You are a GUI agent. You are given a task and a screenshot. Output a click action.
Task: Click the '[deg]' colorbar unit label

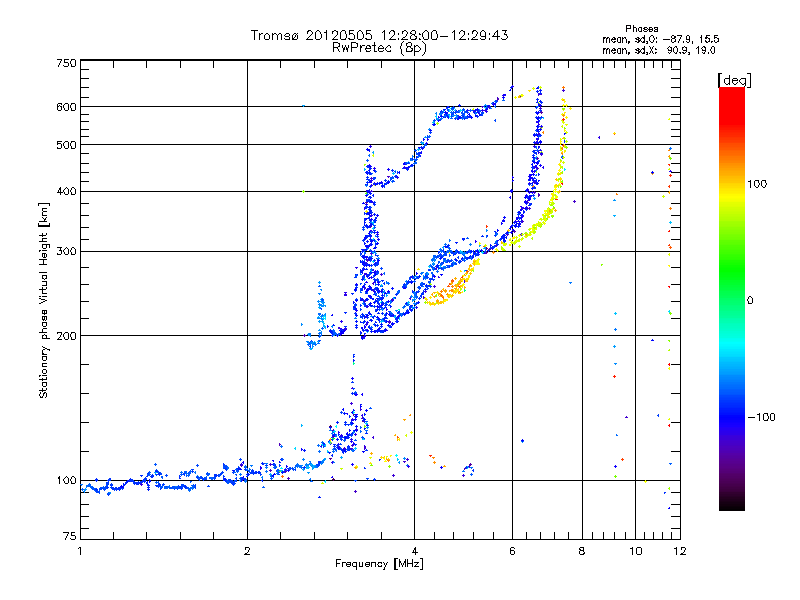734,80
